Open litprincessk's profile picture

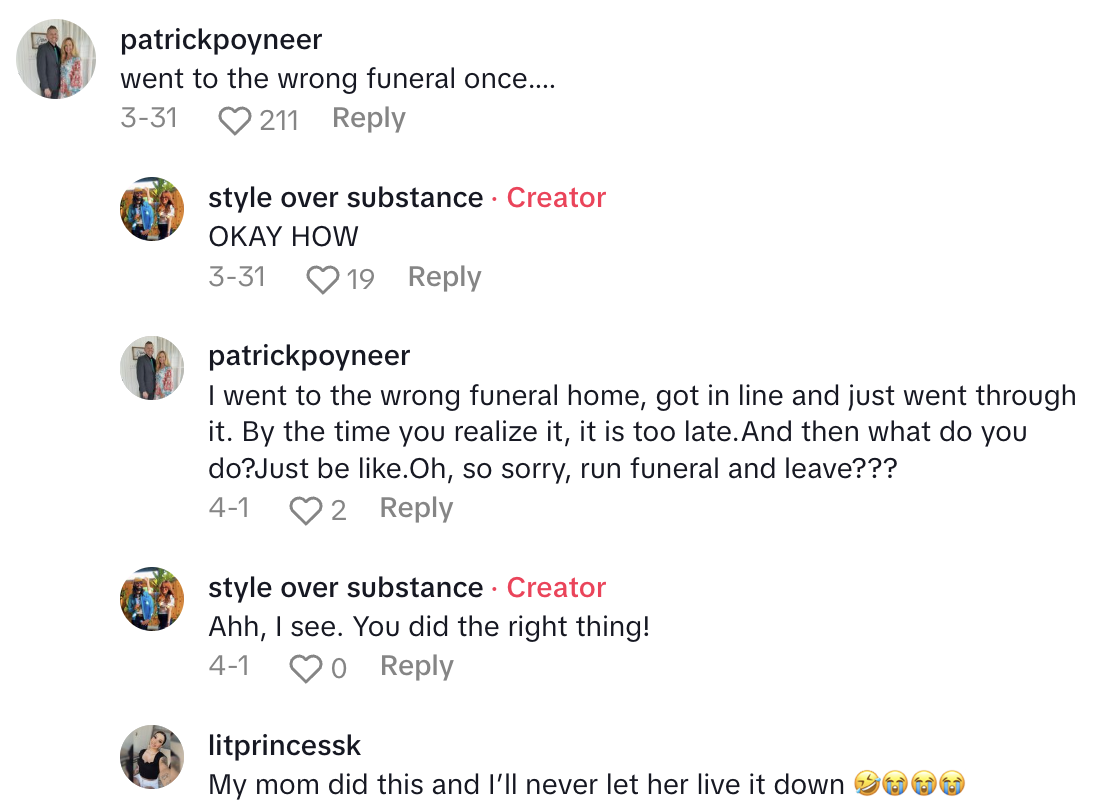[152, 758]
